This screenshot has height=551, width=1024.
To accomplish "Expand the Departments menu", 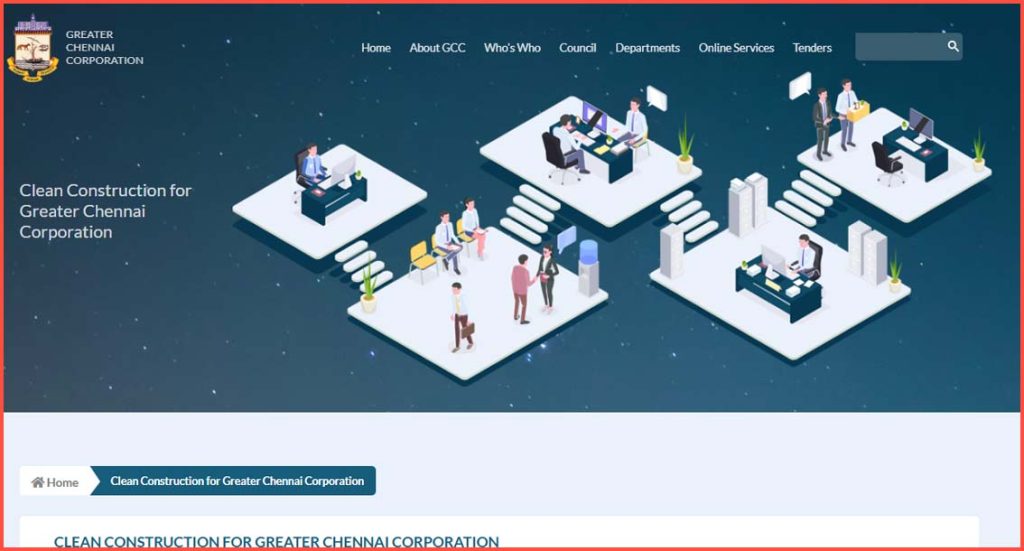I will tap(647, 48).
